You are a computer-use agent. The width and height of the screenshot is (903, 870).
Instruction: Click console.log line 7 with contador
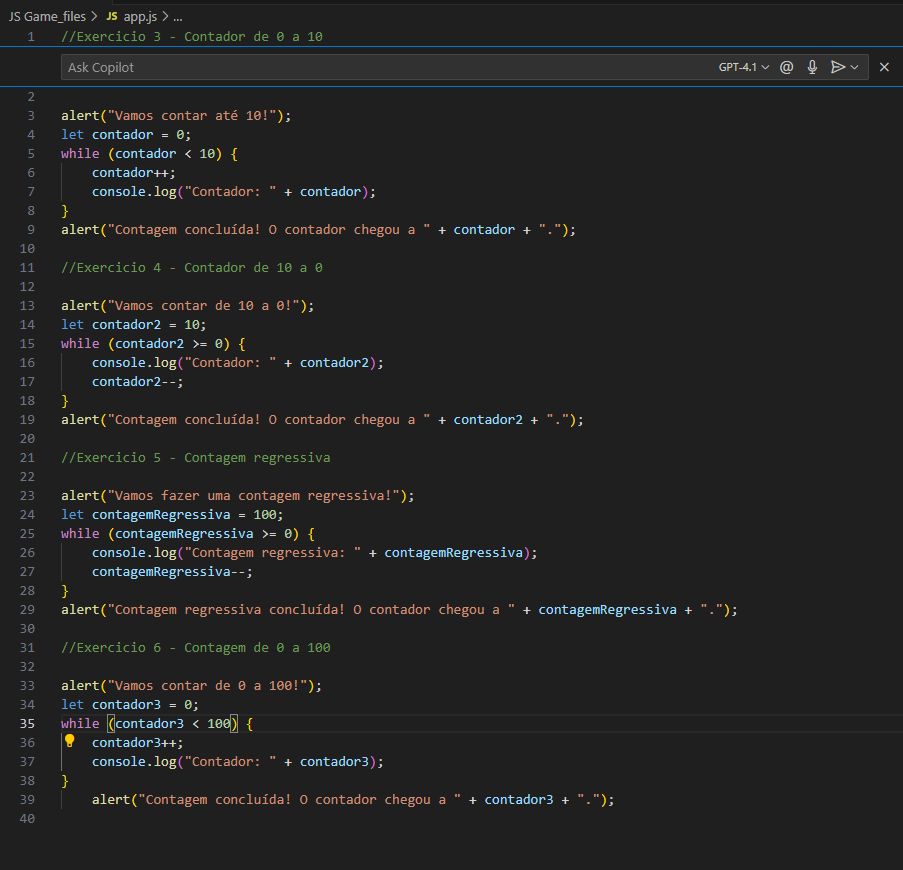click(234, 192)
